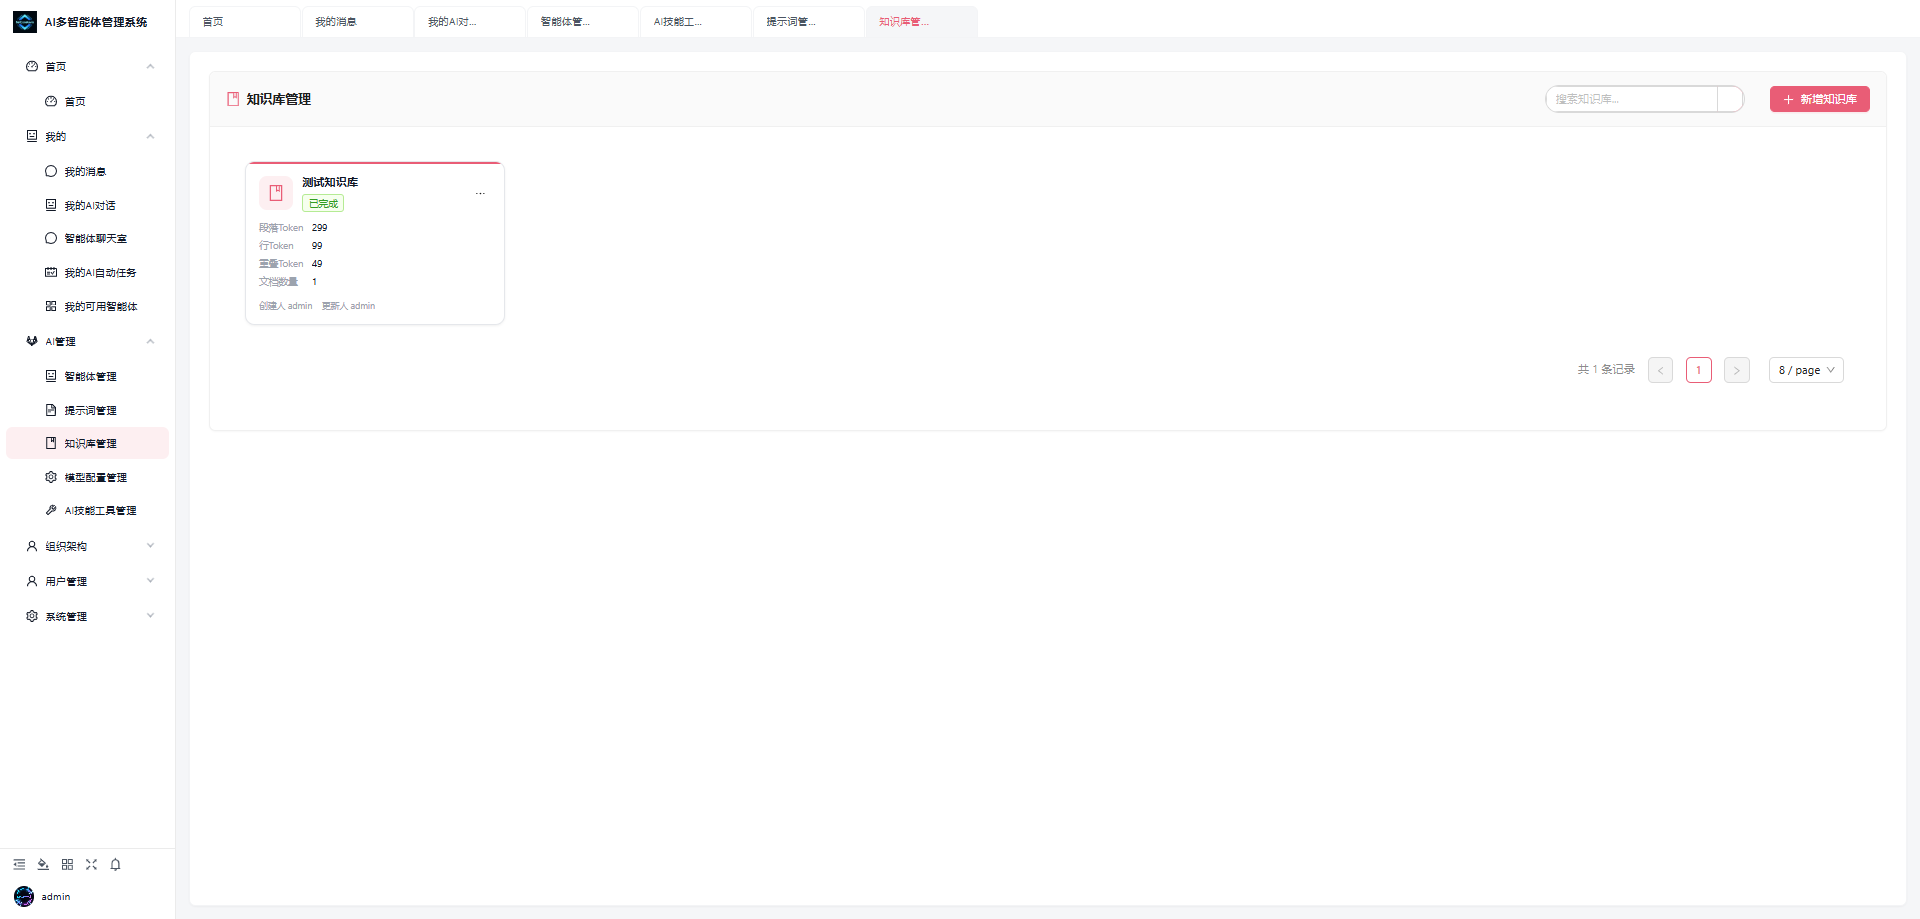Viewport: 1920px width, 919px height.
Task: Focus the 搜索知识库 search input
Action: coord(1632,99)
